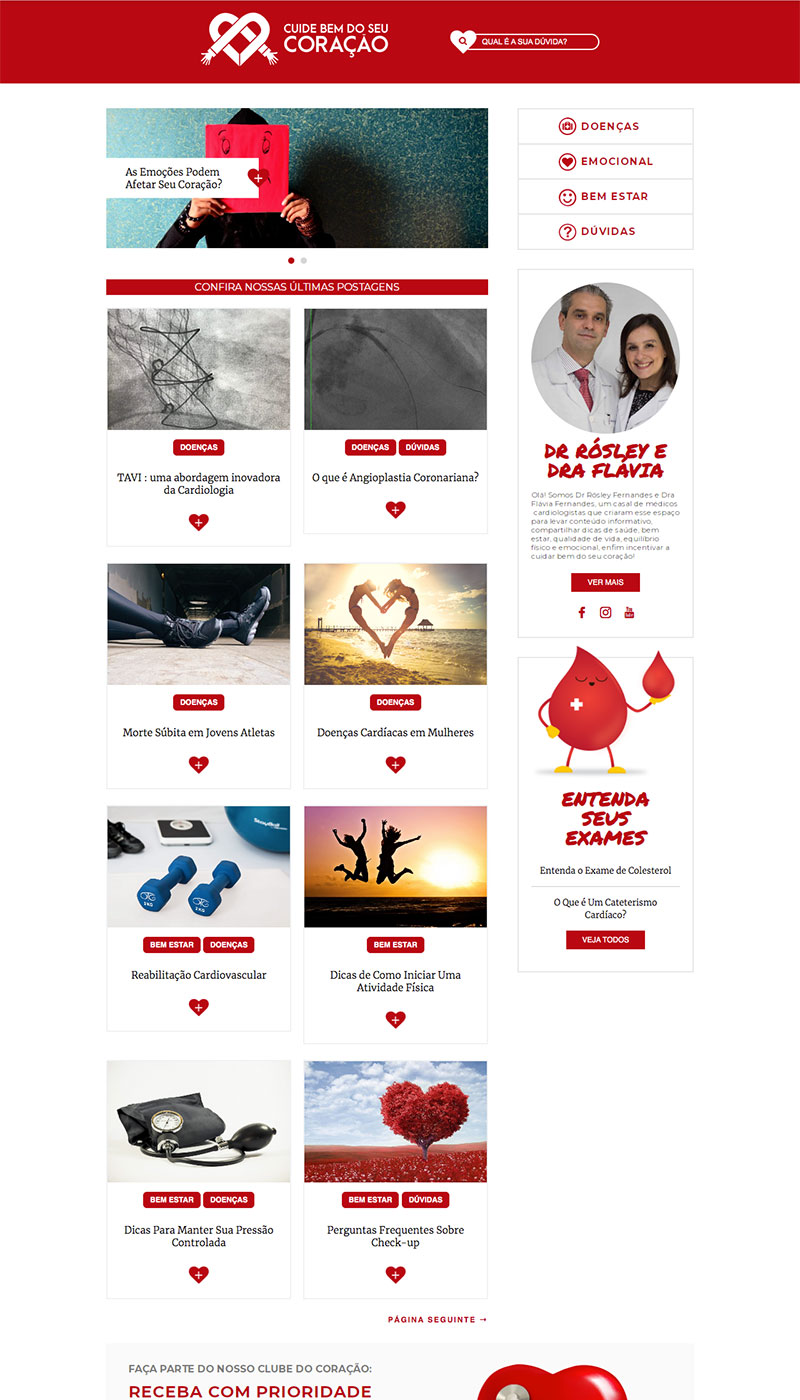
Task: Click the Cuide Bem do Seu Coração logo
Action: (295, 40)
